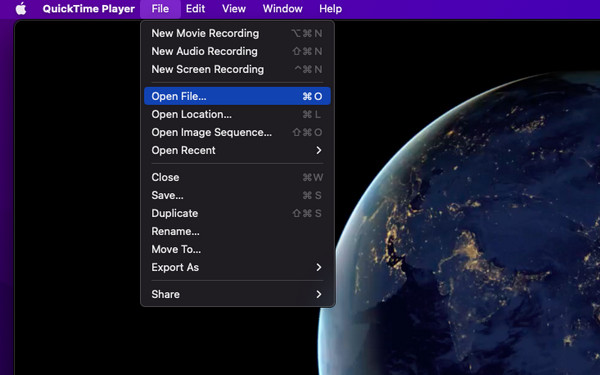The width and height of the screenshot is (600, 375).
Task: Open the QuickTime Player app menu
Action: pos(88,8)
